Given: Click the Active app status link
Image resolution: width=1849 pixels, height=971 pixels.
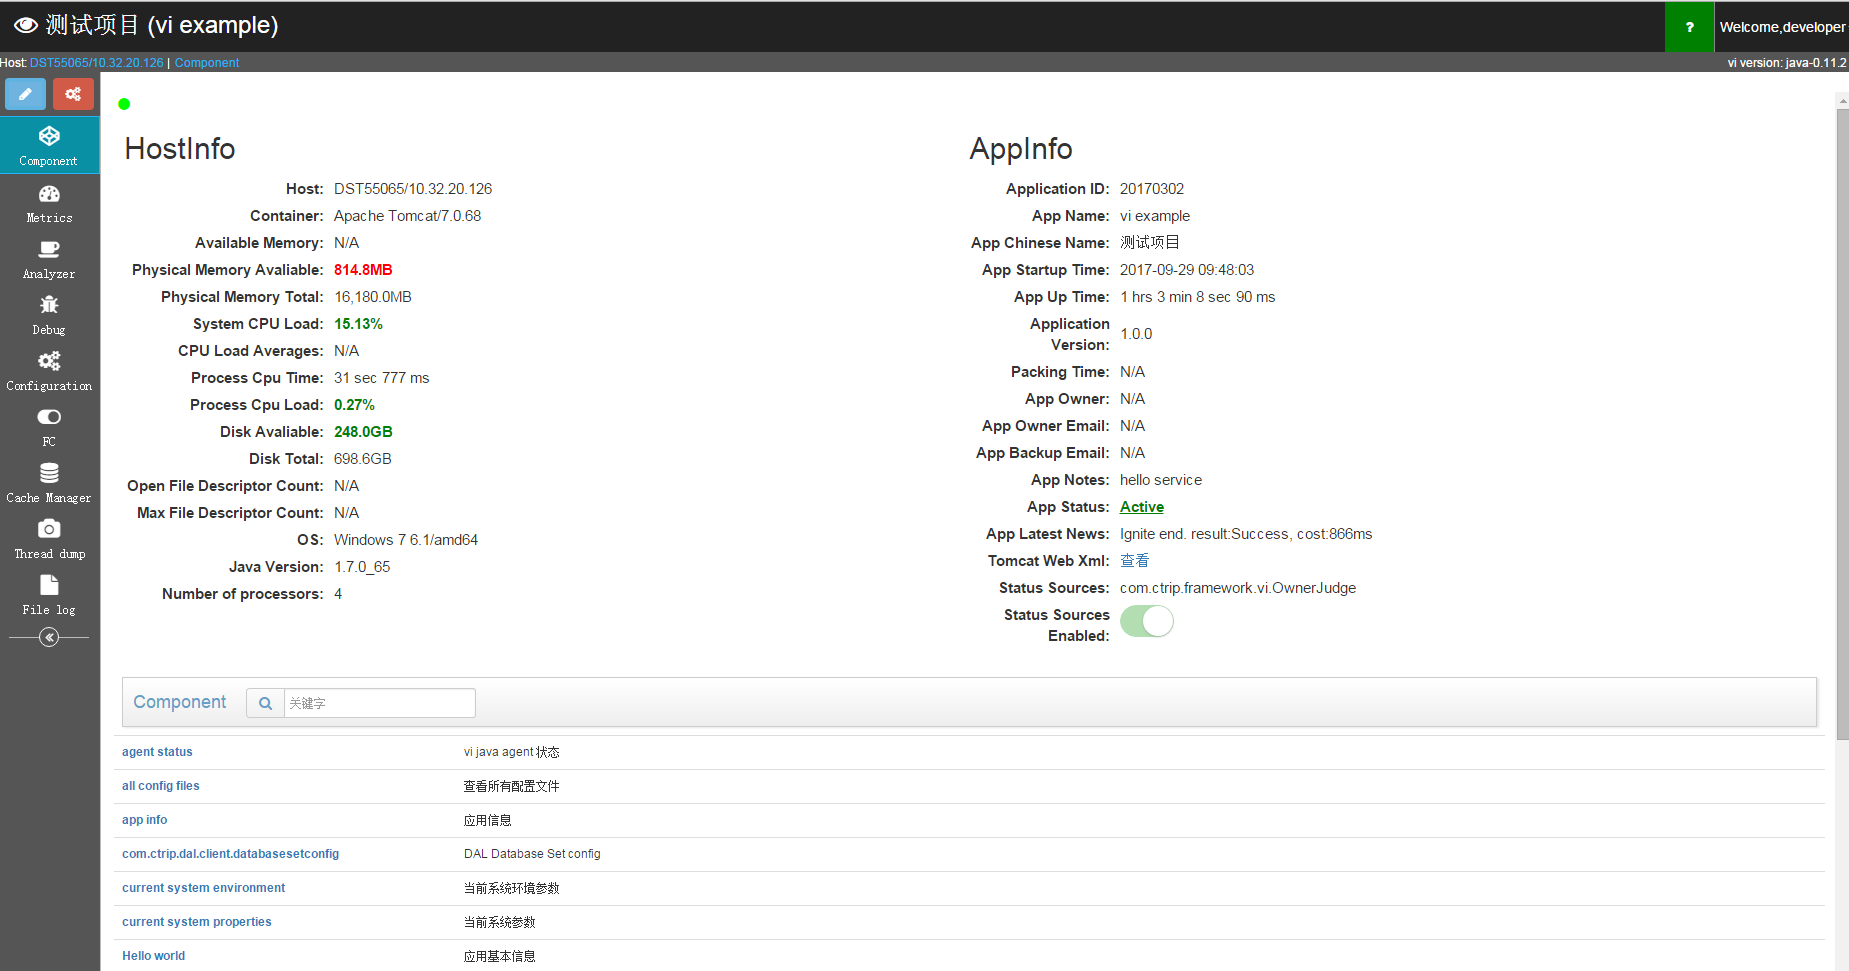Looking at the screenshot, I should pyautogui.click(x=1142, y=507).
